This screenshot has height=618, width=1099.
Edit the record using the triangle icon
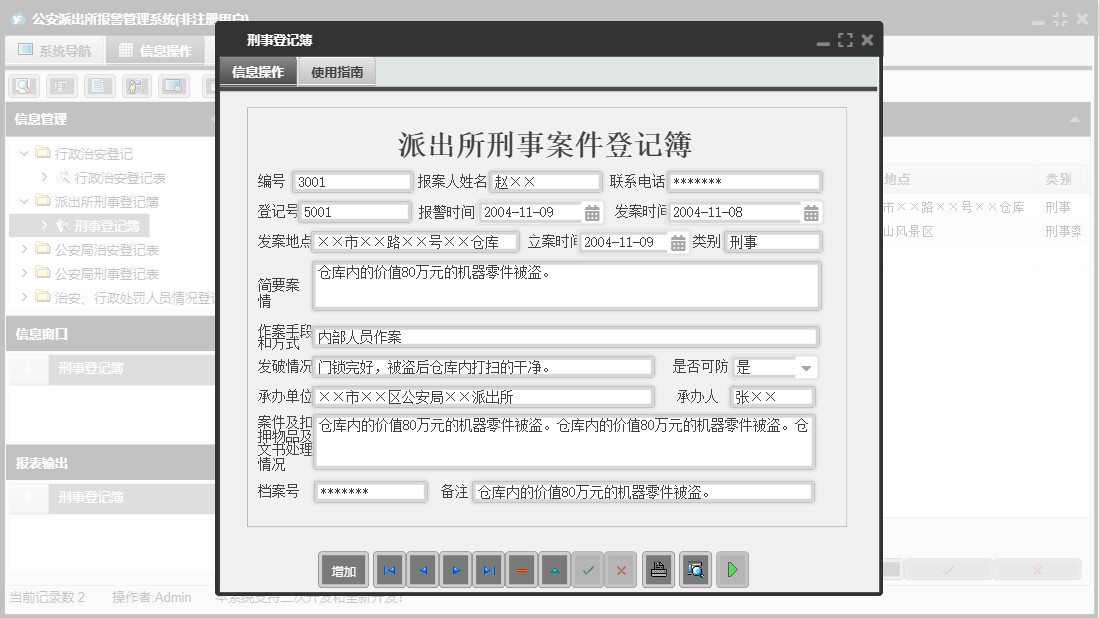pos(555,570)
